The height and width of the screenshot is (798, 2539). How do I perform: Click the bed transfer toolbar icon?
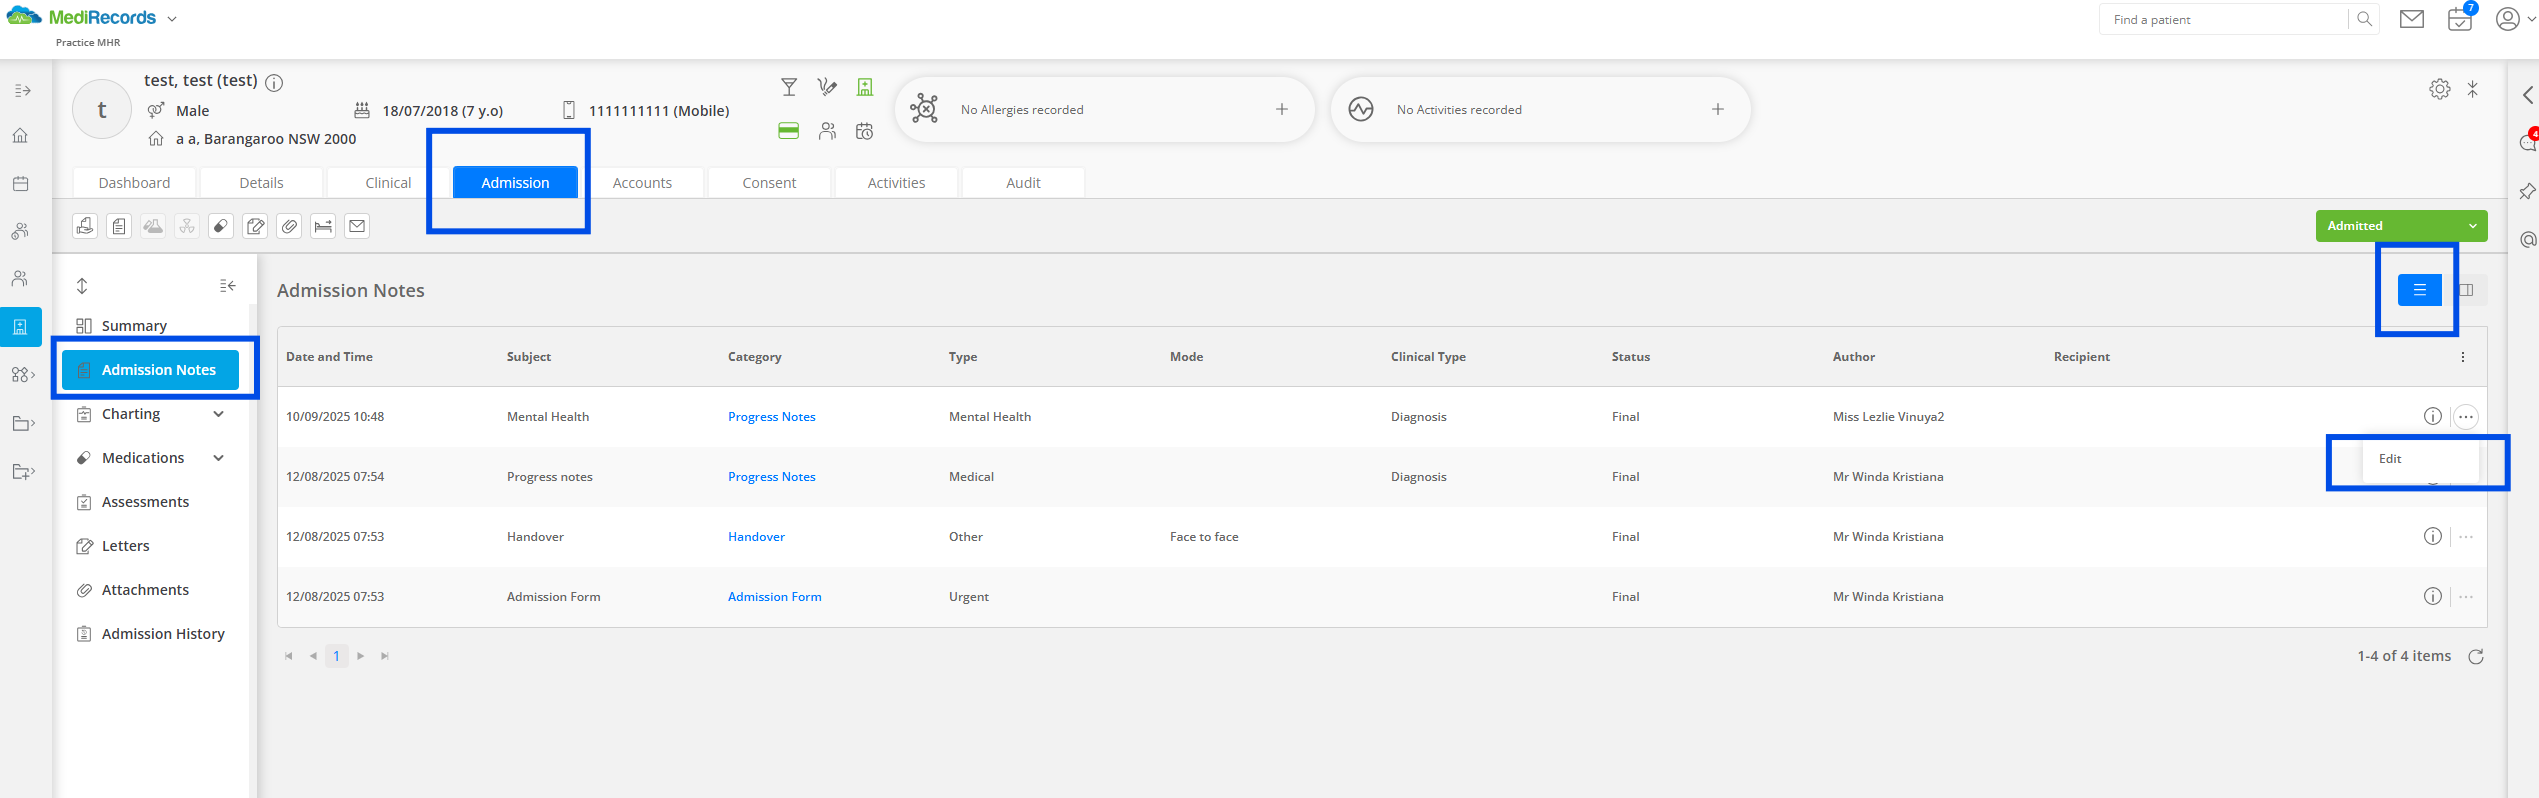click(x=323, y=226)
